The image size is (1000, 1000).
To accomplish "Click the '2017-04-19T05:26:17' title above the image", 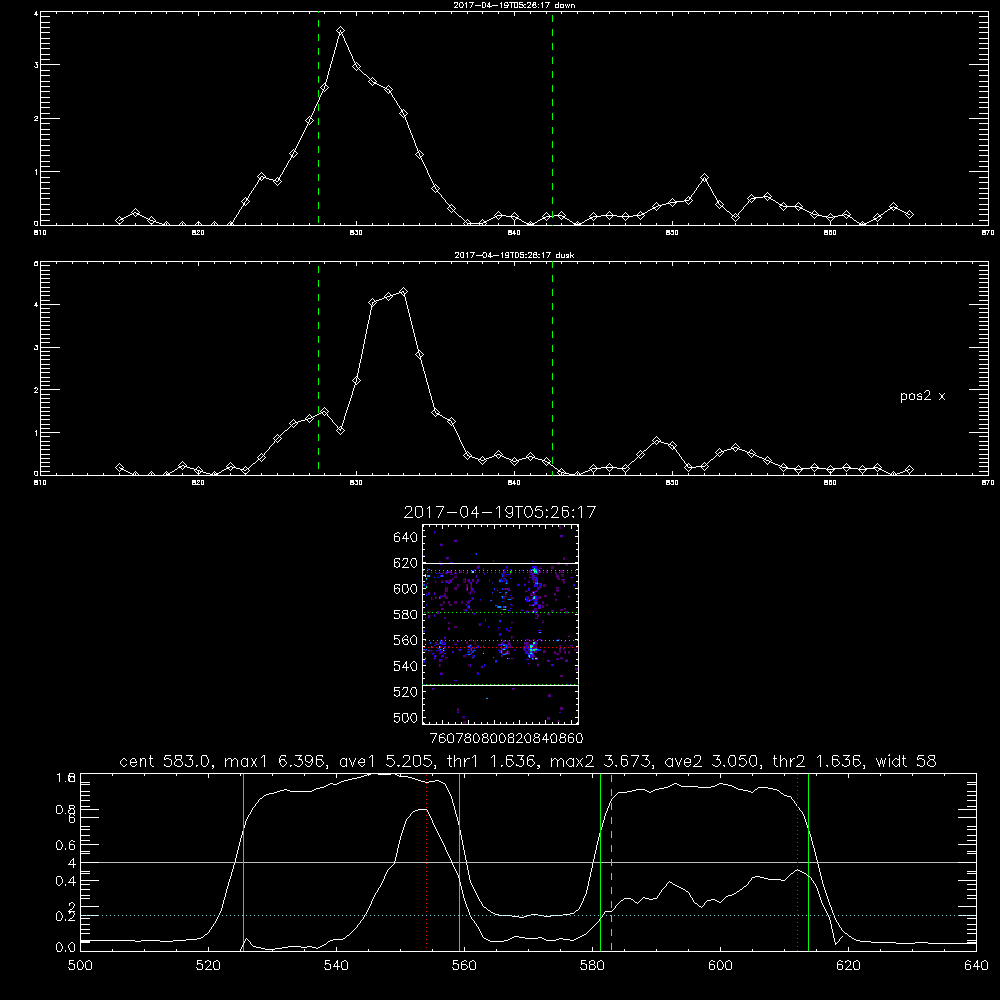I will [x=500, y=512].
